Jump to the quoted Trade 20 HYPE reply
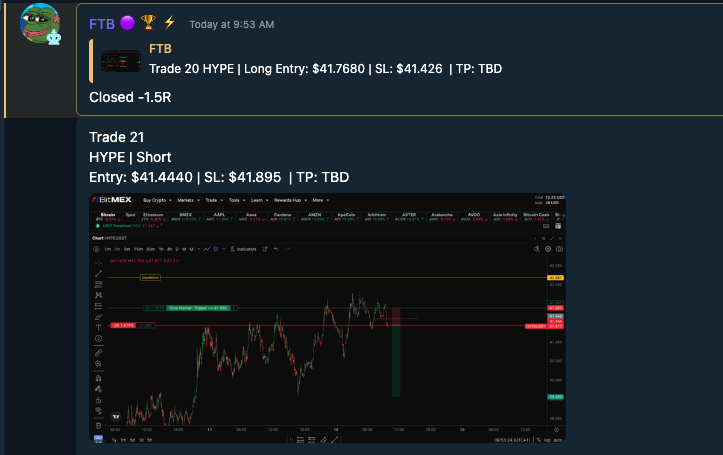This screenshot has height=455, width=723. [x=326, y=69]
